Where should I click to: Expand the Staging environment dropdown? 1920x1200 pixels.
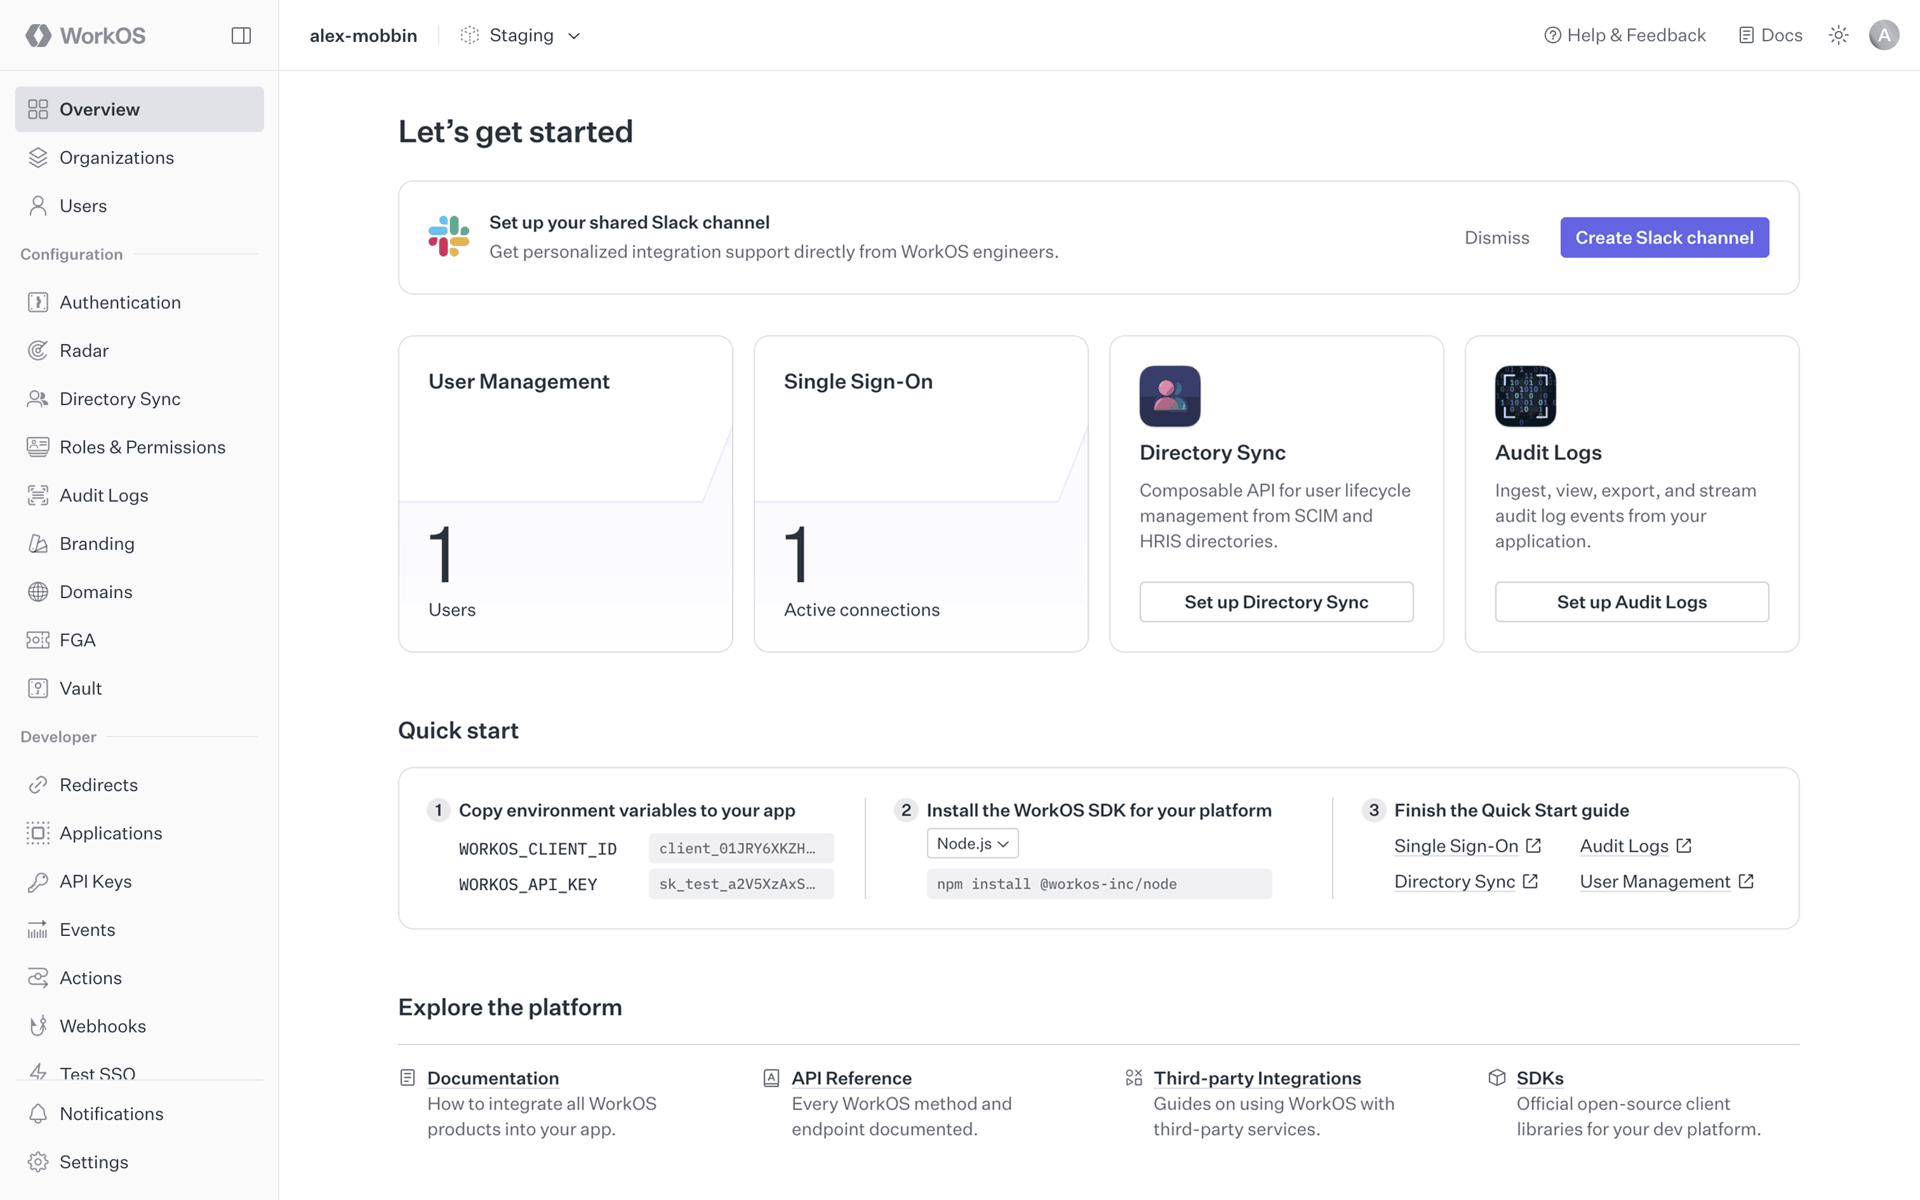[x=520, y=35]
